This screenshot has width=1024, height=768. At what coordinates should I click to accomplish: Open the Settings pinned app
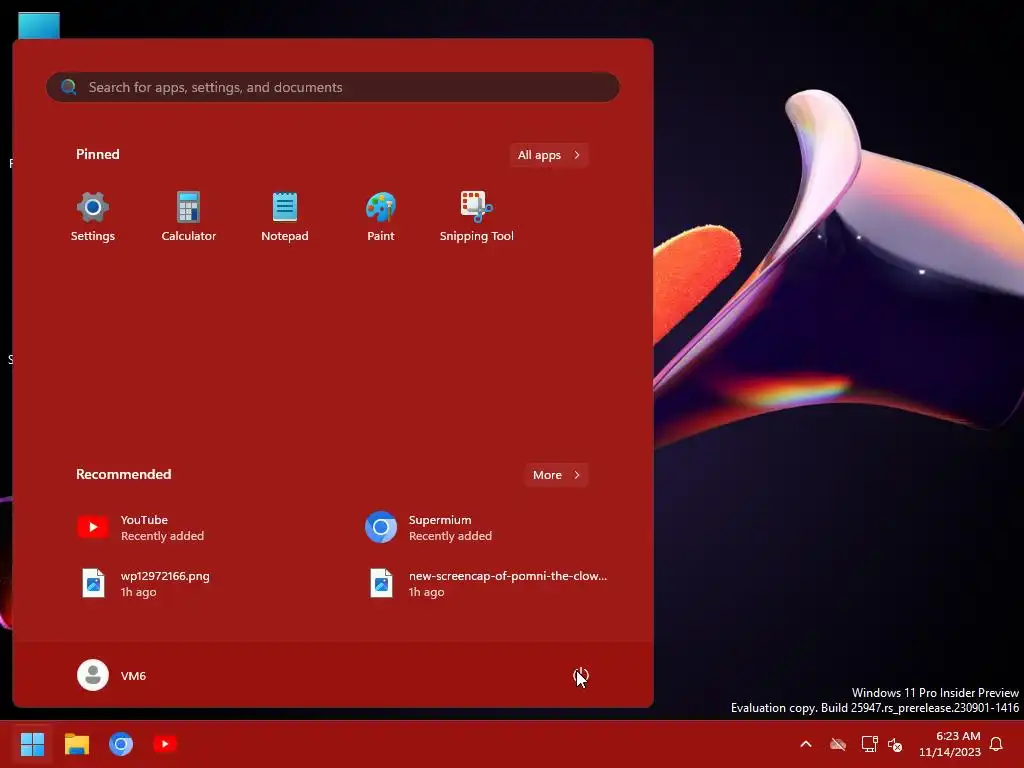point(93,217)
